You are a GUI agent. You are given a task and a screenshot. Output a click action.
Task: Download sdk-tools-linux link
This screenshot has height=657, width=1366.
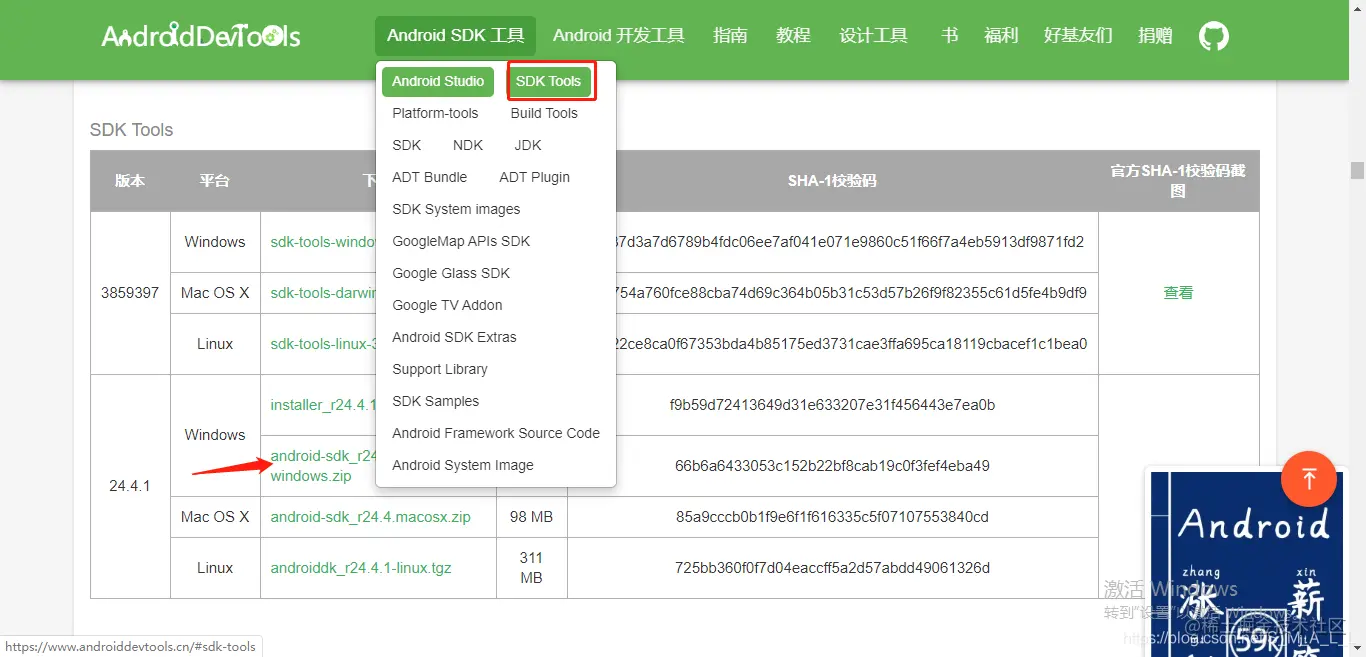pos(323,344)
